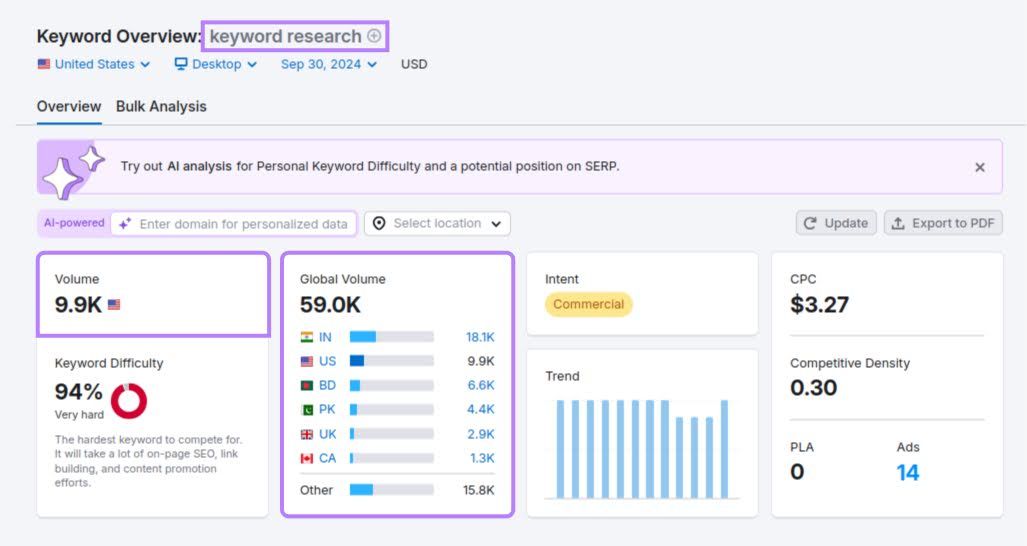Viewport: 1027px width, 546px height.
Task: Click the Update button
Action: (x=836, y=223)
